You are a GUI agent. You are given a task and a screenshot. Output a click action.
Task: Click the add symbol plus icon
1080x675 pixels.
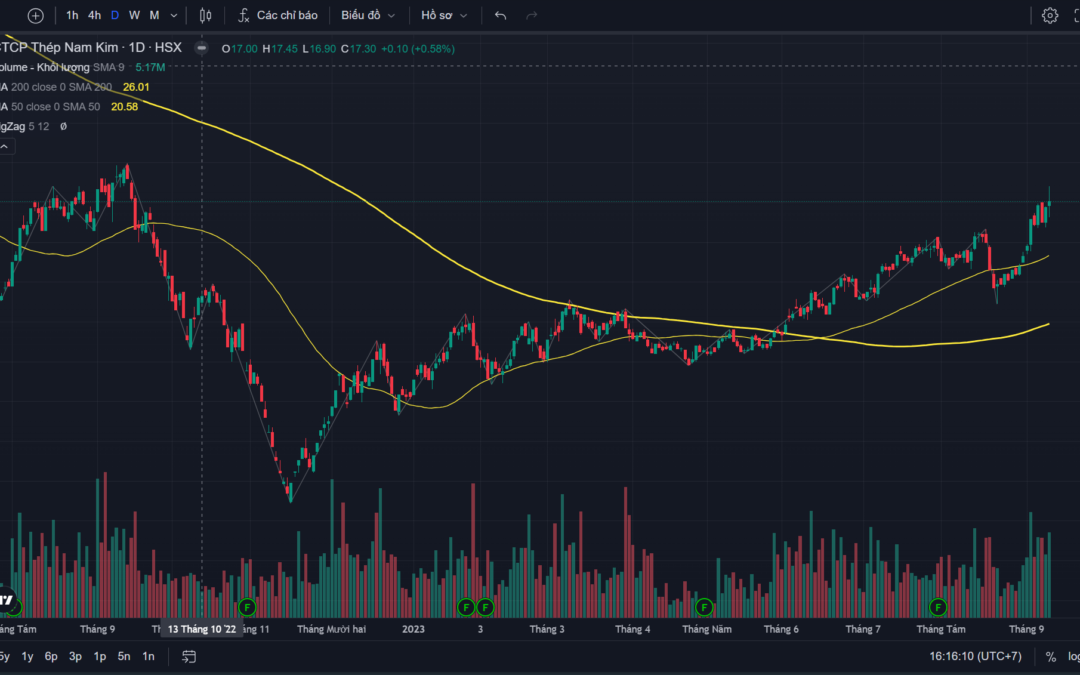click(x=36, y=15)
